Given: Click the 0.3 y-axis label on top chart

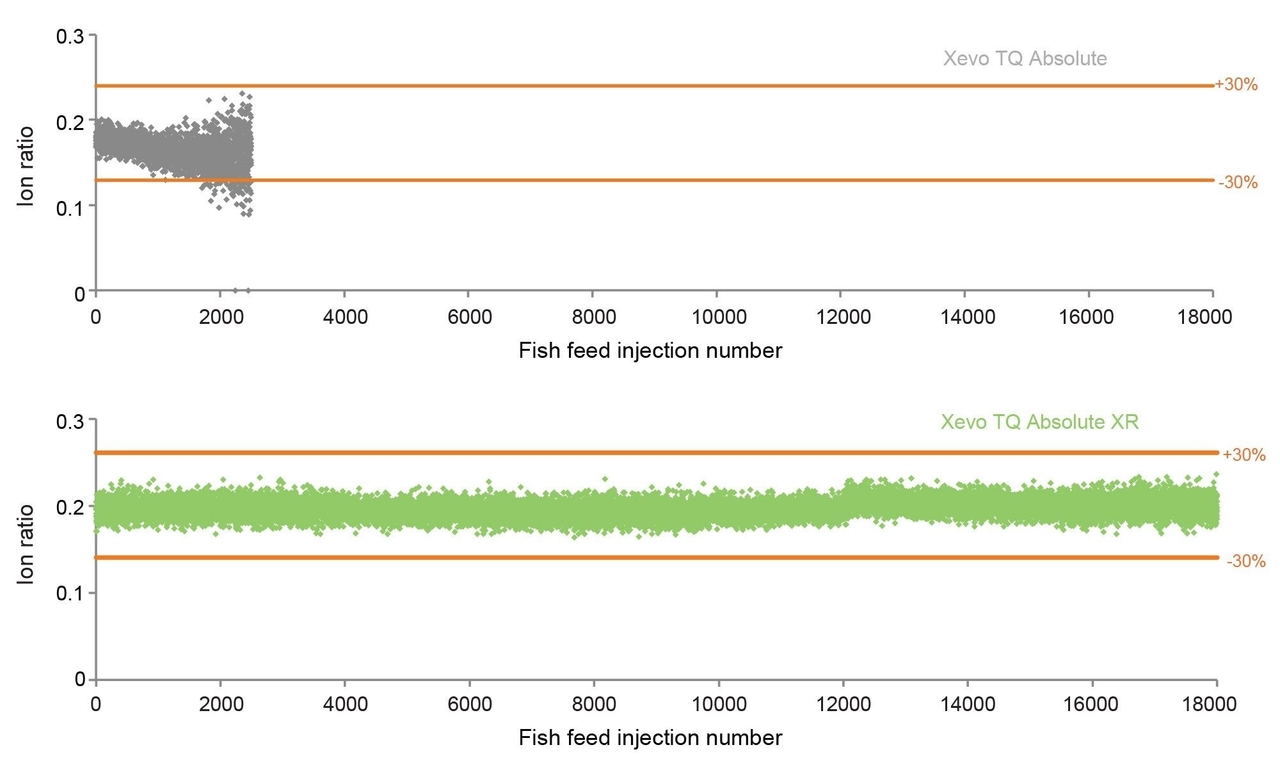Looking at the screenshot, I should click(72, 36).
